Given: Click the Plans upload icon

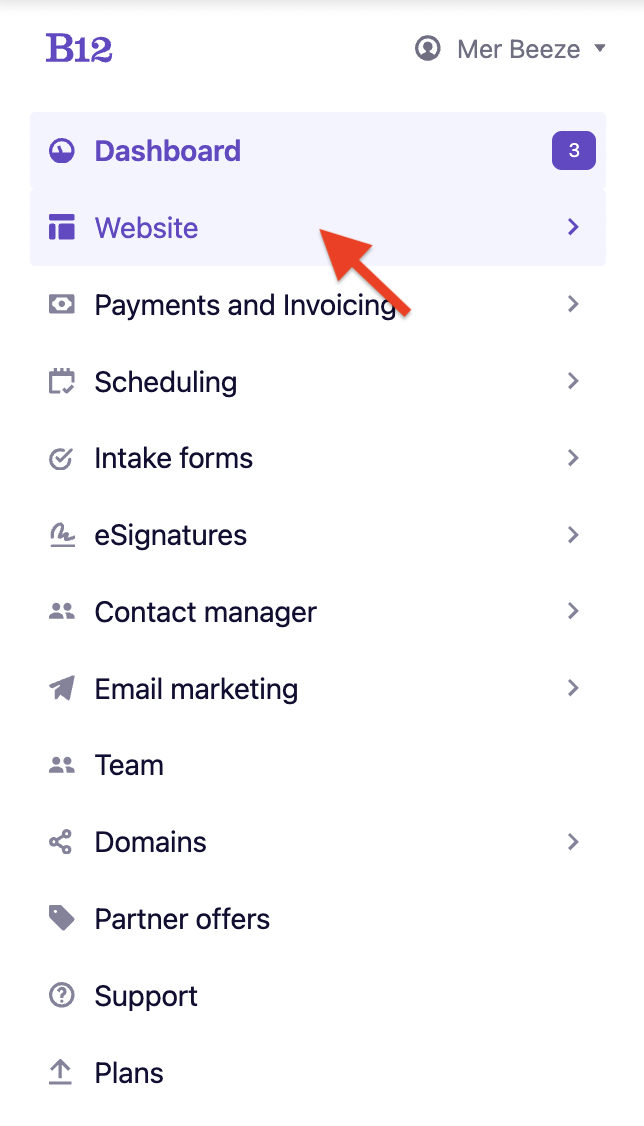Looking at the screenshot, I should click(x=61, y=1072).
